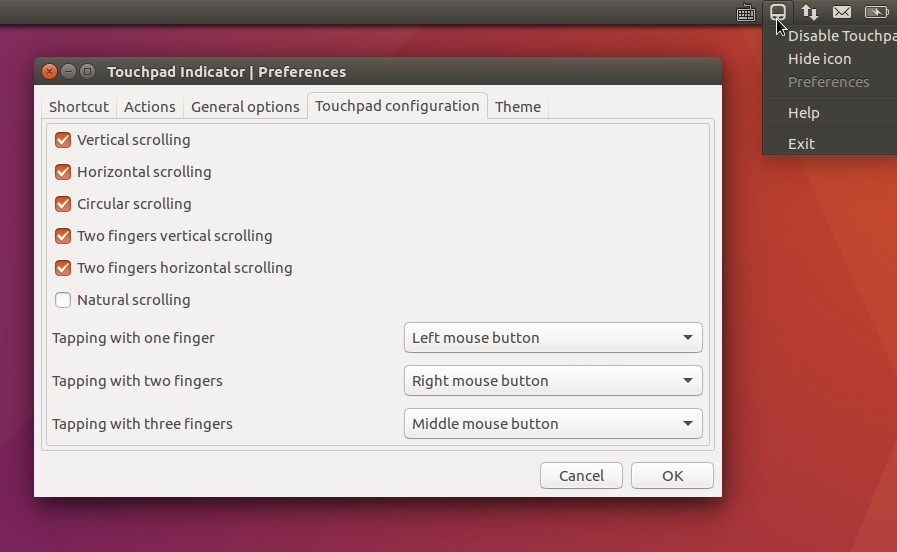Screen dimensions: 897x552
Task: Select Hide icon in the indicator menu
Action: [x=830, y=59]
